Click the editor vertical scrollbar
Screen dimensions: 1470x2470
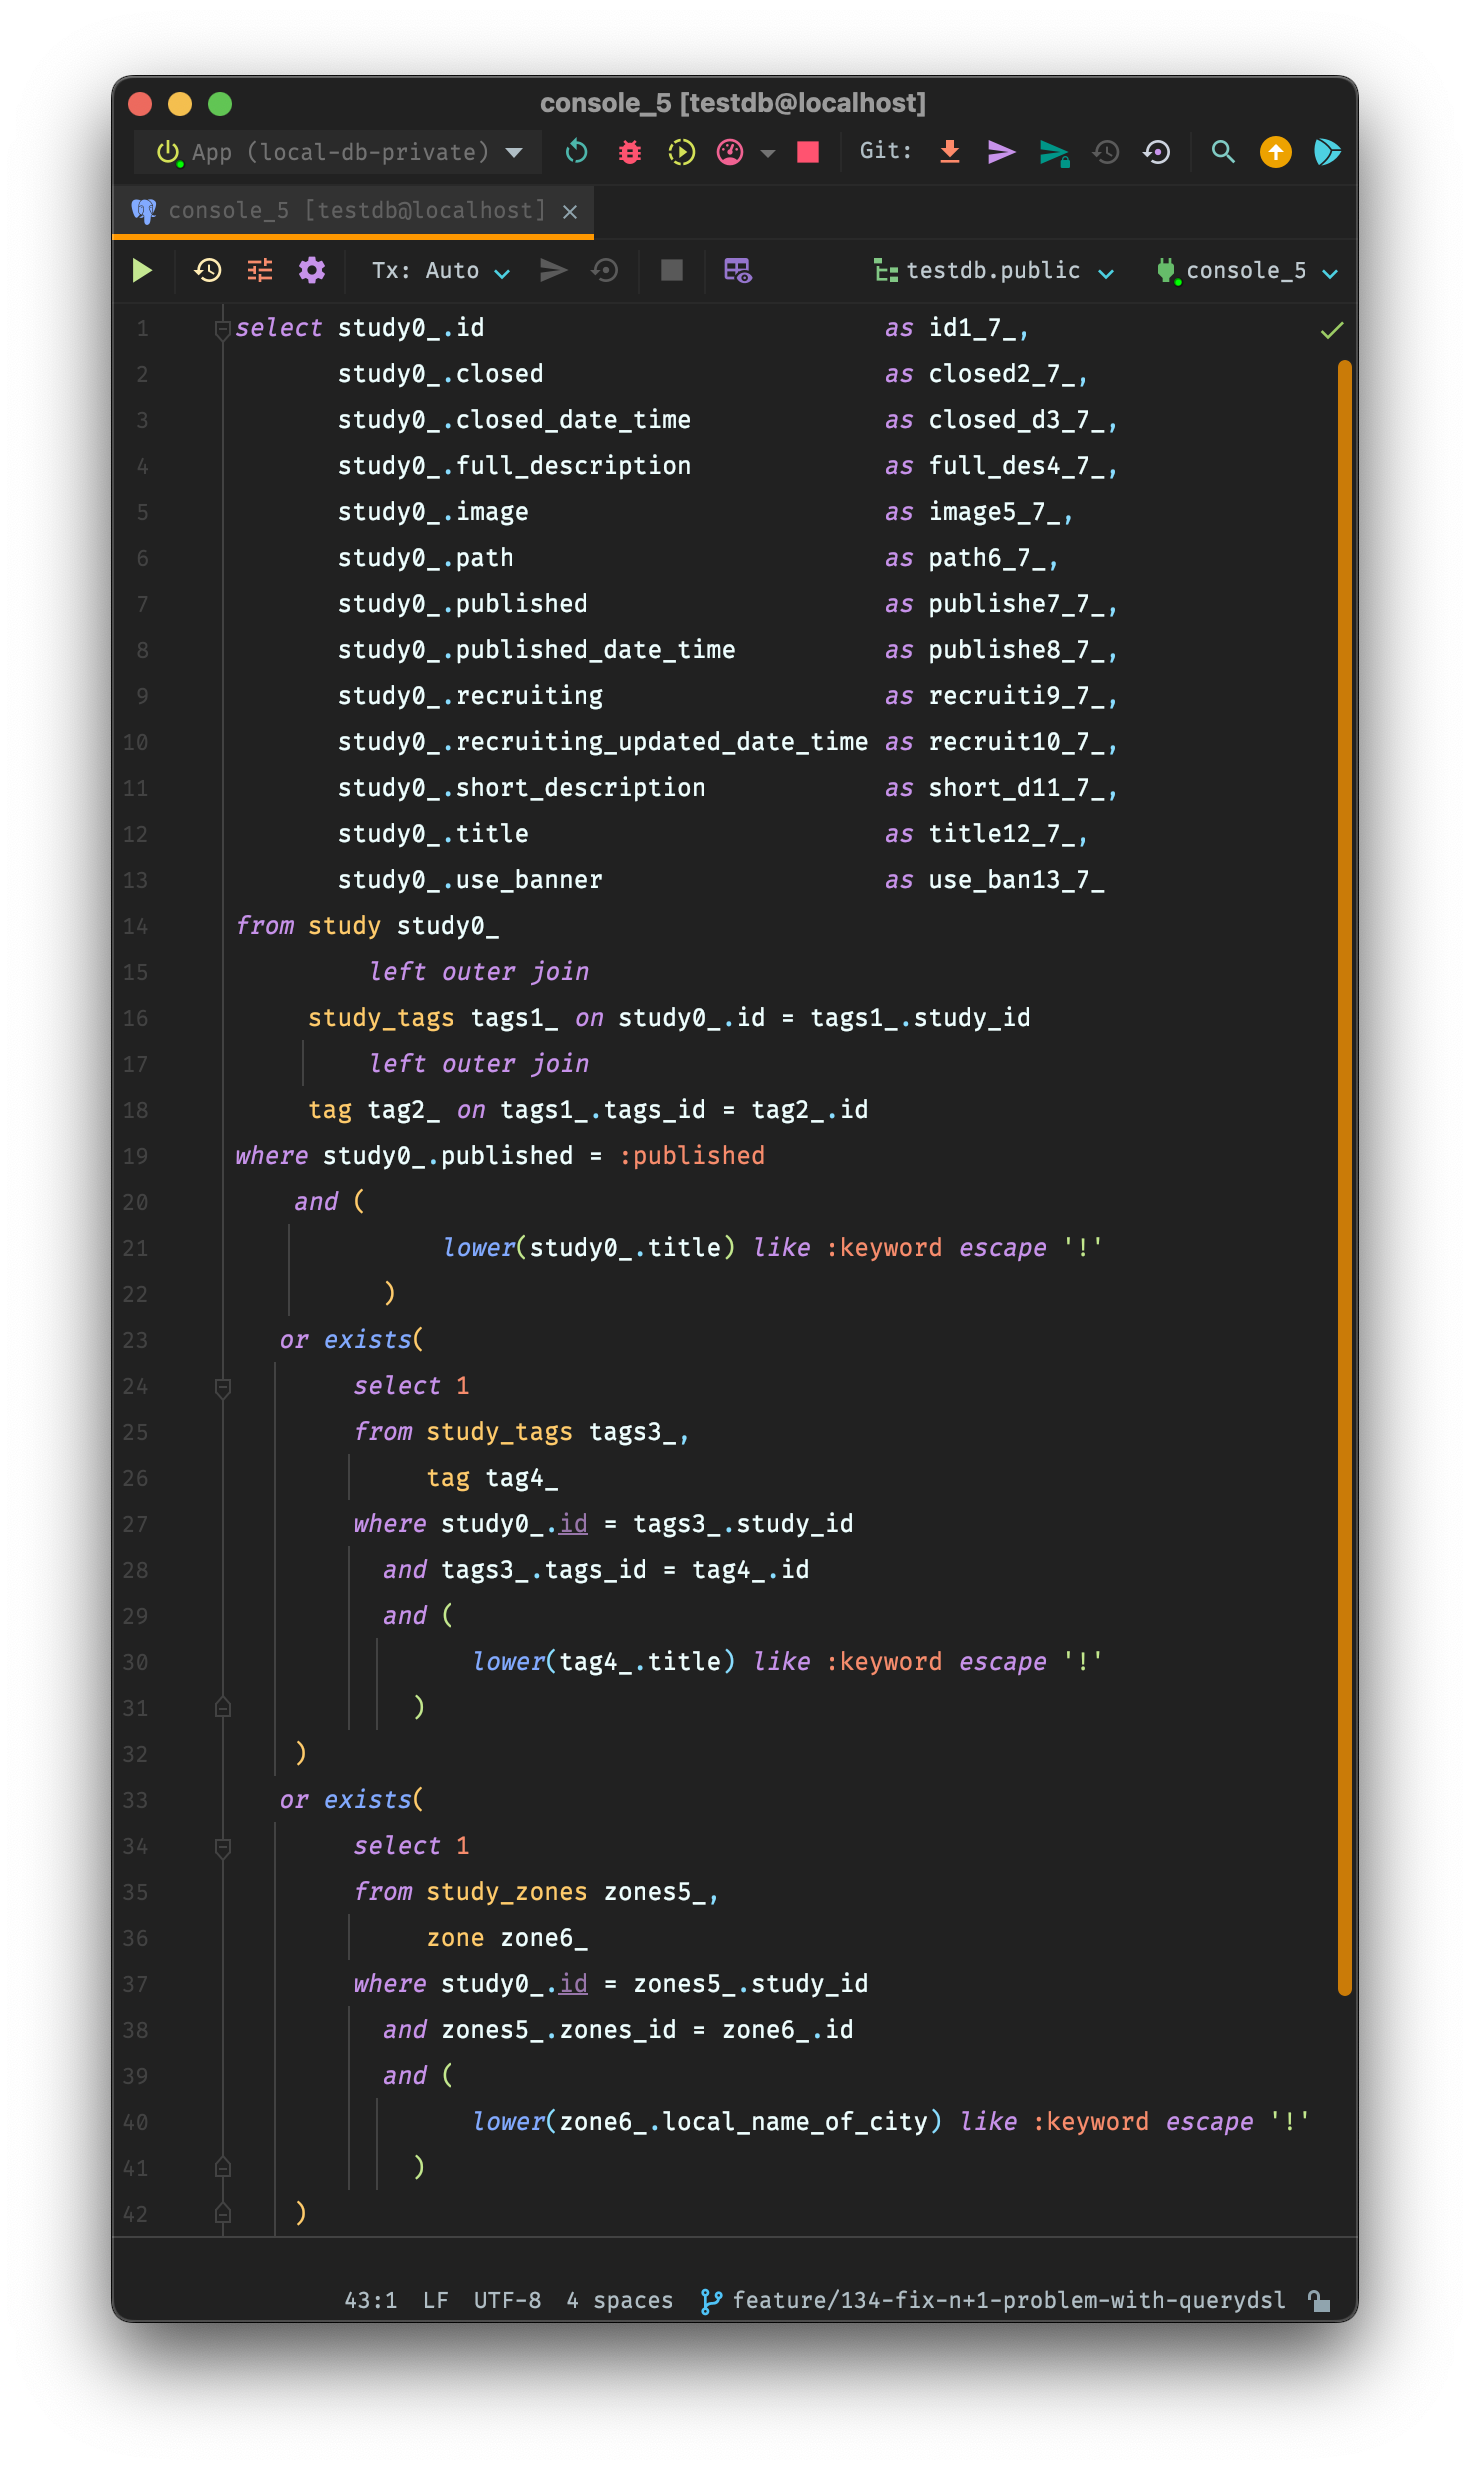(x=1344, y=1176)
